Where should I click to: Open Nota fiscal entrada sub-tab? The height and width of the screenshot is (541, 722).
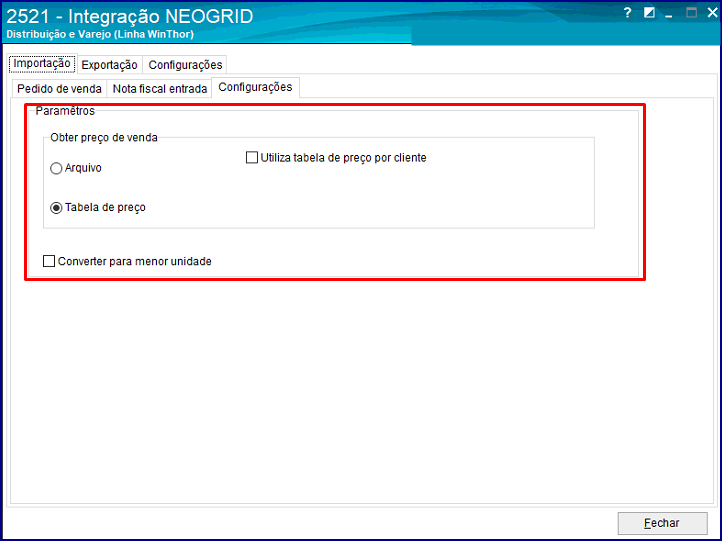[160, 89]
